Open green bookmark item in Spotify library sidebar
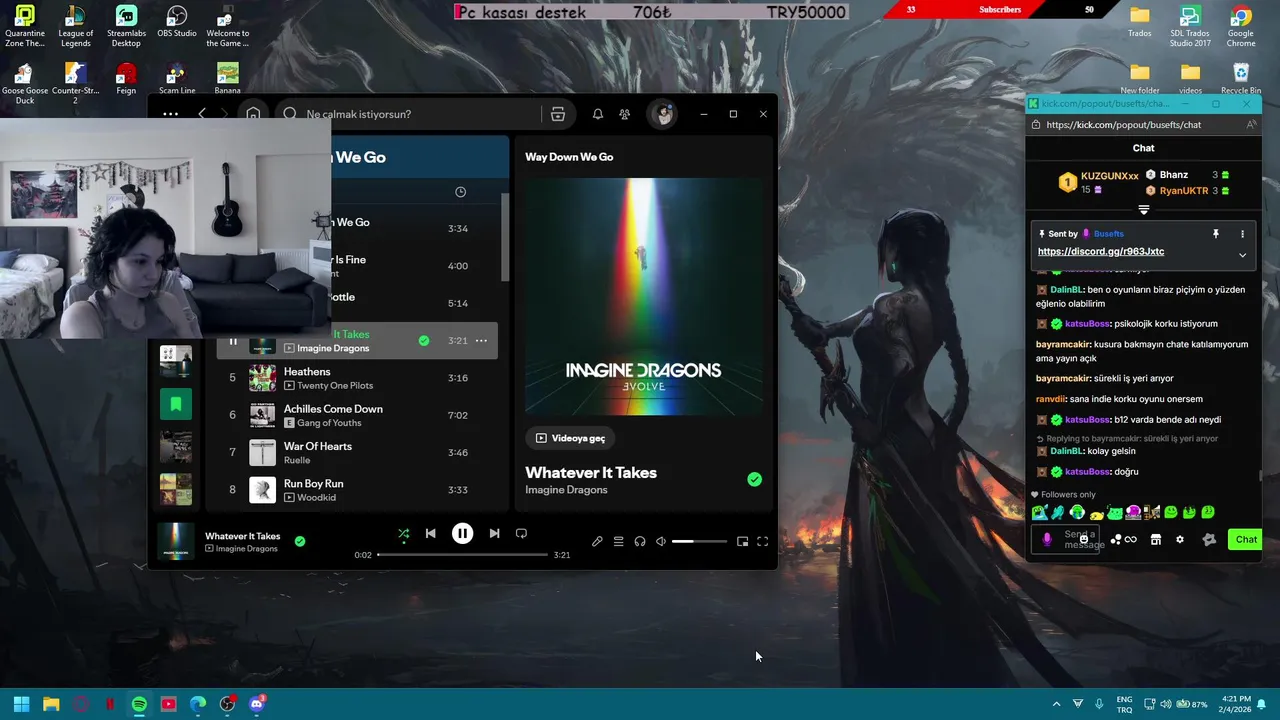Viewport: 1280px width, 720px height. [176, 404]
